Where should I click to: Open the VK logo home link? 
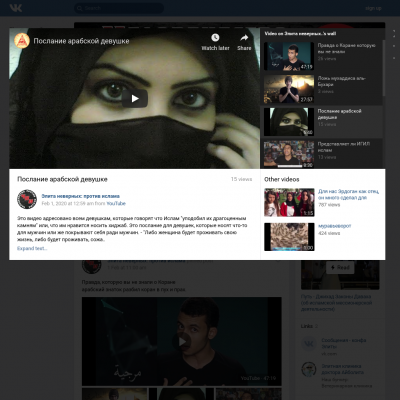pyautogui.click(x=16, y=8)
